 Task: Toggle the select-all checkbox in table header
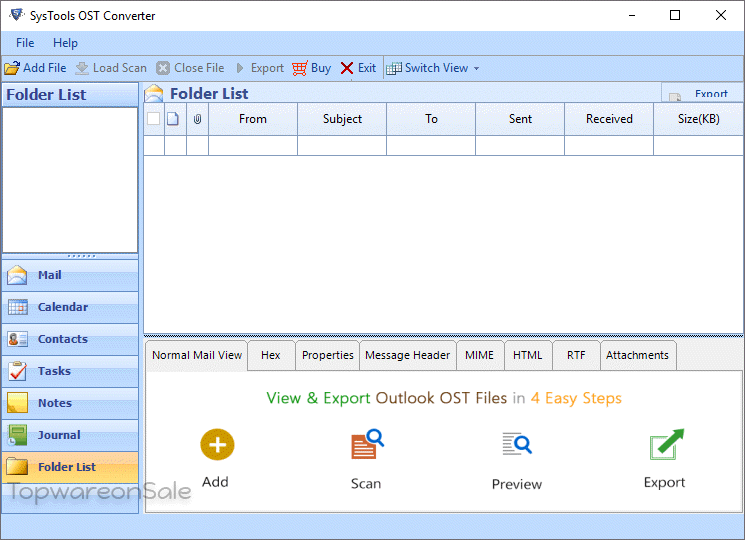pyautogui.click(x=153, y=119)
